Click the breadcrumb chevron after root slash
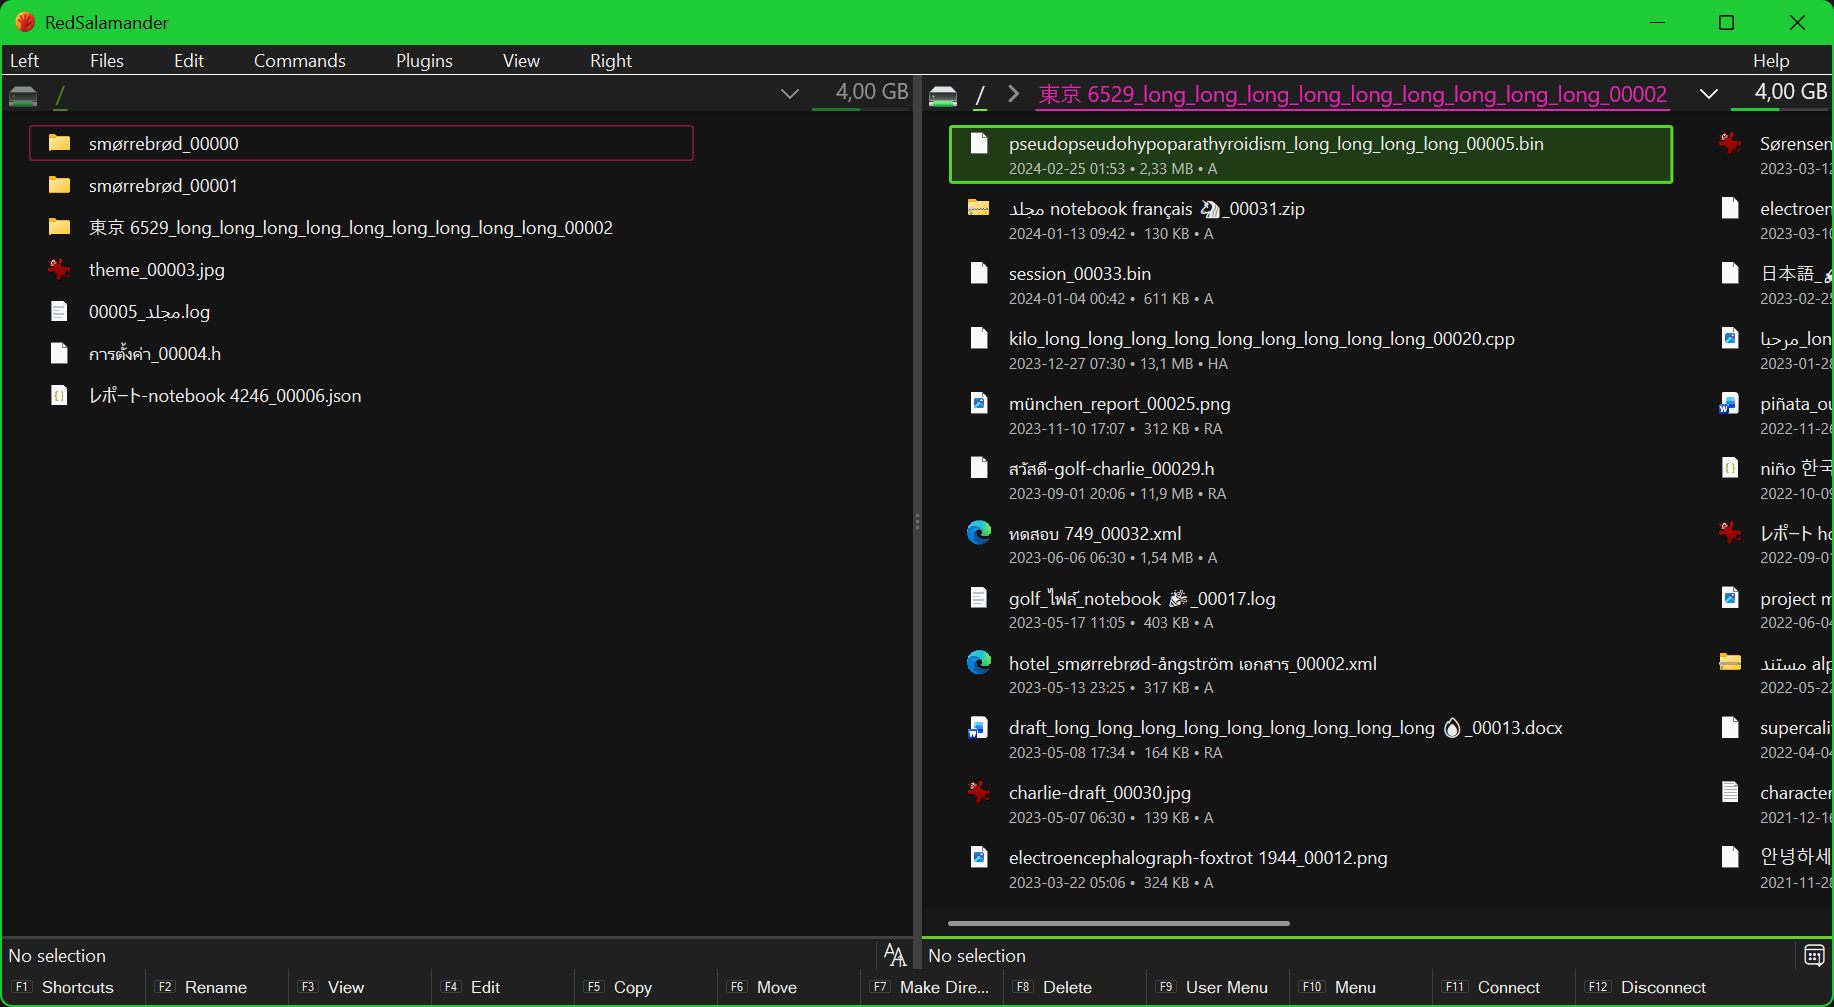 point(1013,94)
